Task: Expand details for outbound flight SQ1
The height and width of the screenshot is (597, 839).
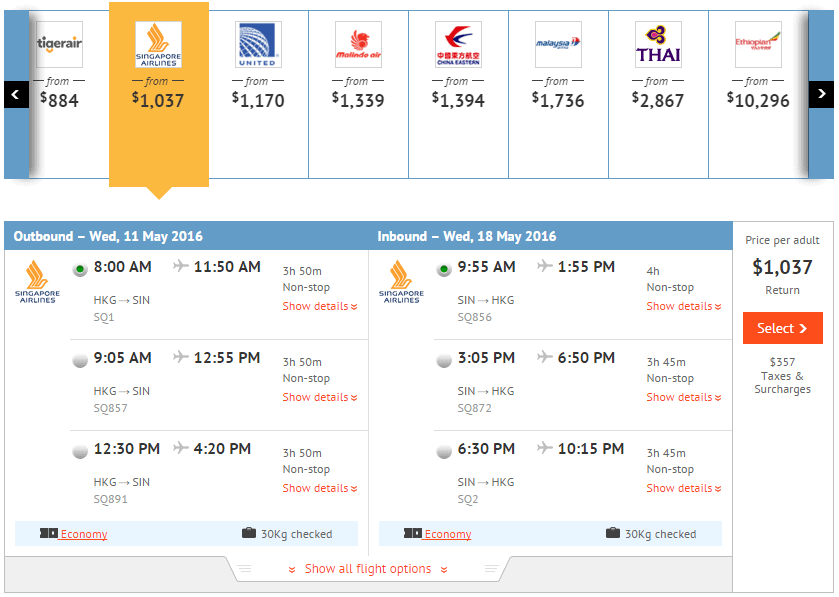Action: tap(319, 306)
